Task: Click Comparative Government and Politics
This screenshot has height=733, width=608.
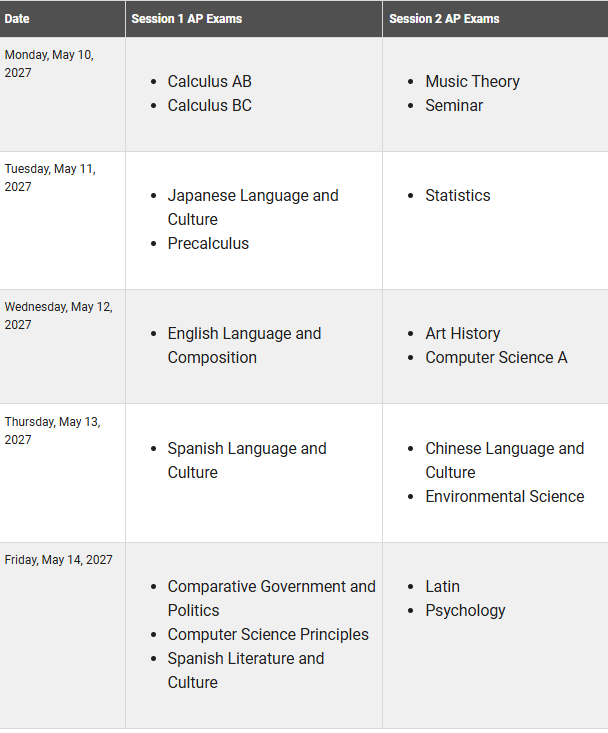Action: 271,598
